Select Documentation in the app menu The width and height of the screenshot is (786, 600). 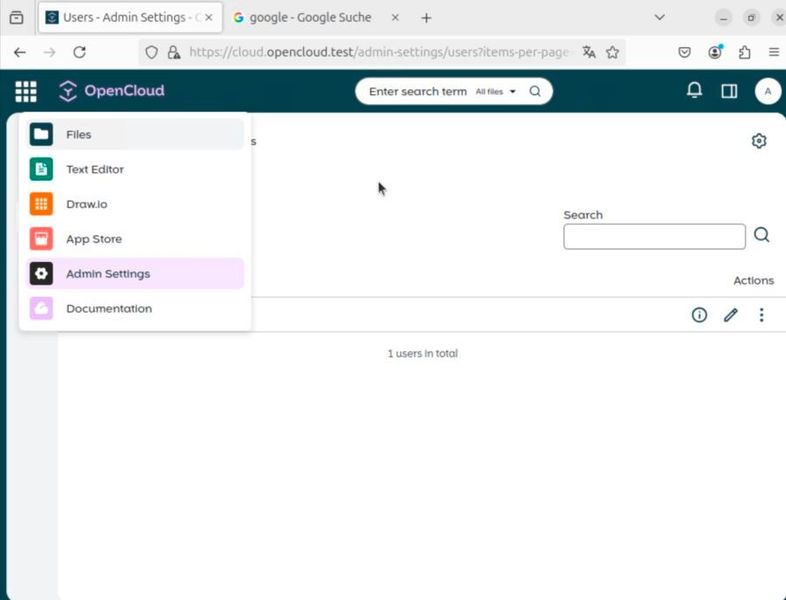pyautogui.click(x=135, y=308)
